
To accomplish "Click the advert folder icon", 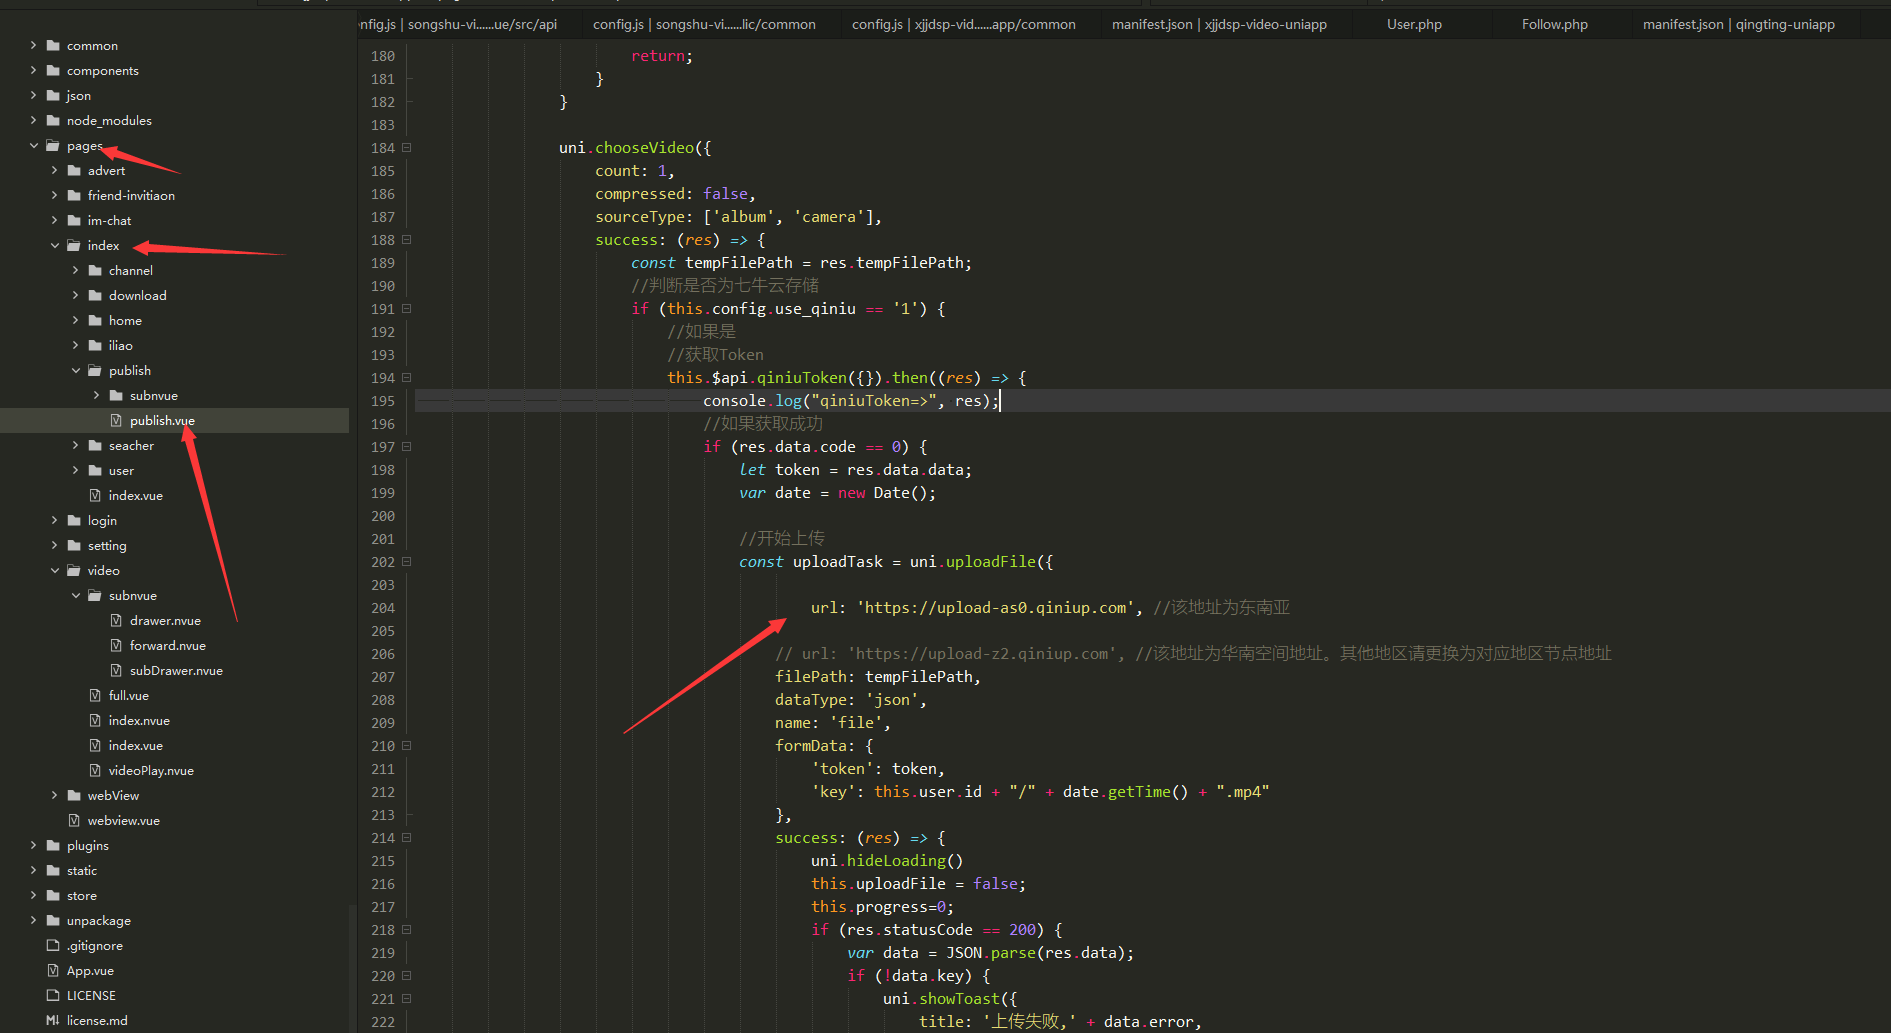I will [74, 170].
